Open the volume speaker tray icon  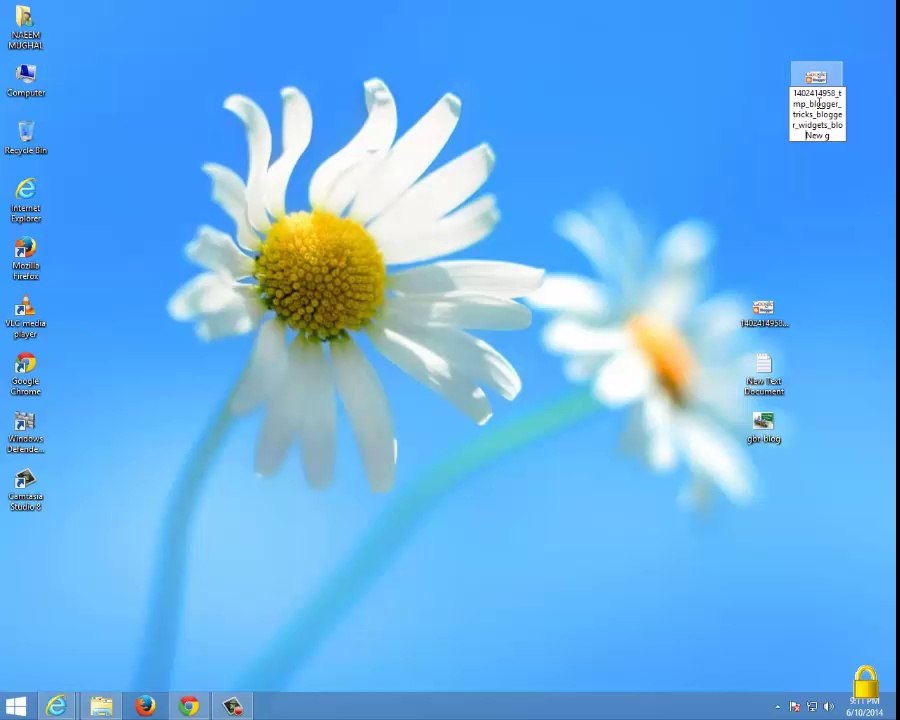coord(828,707)
